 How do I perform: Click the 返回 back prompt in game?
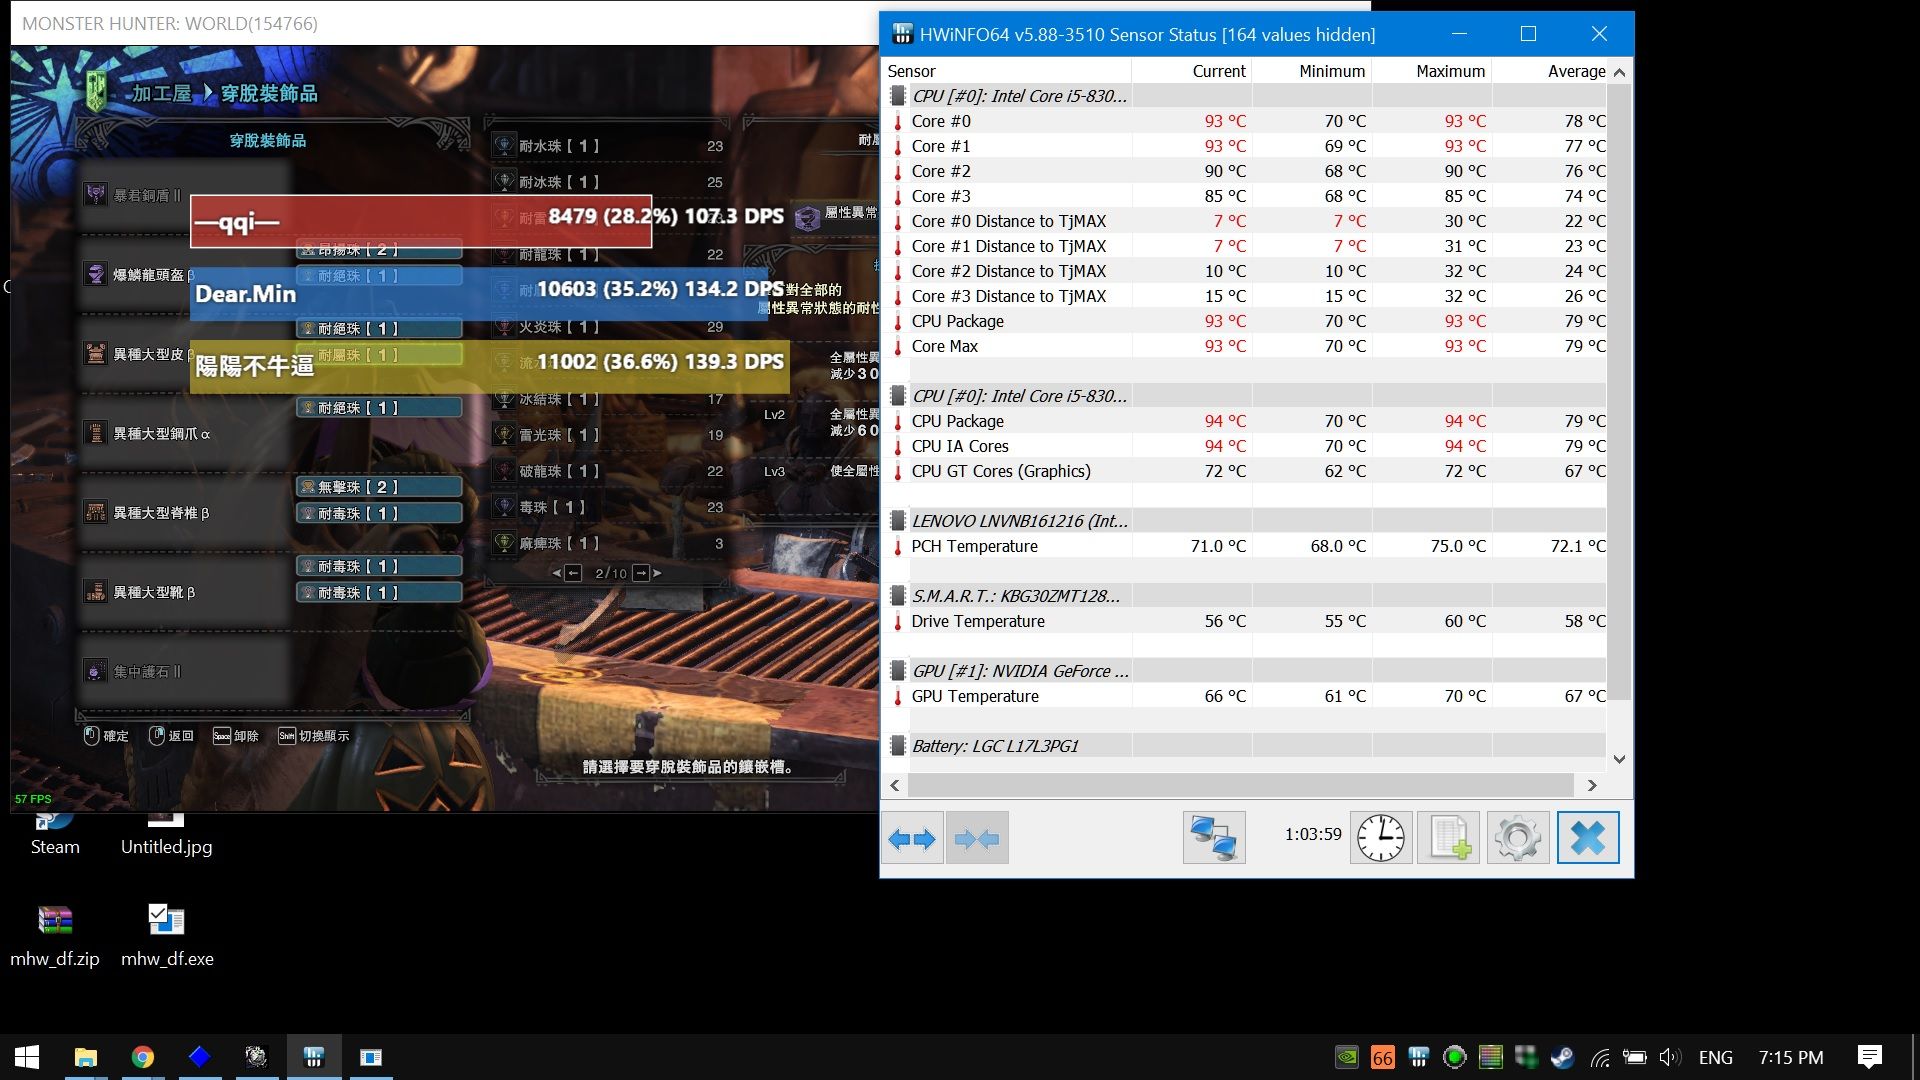[171, 736]
